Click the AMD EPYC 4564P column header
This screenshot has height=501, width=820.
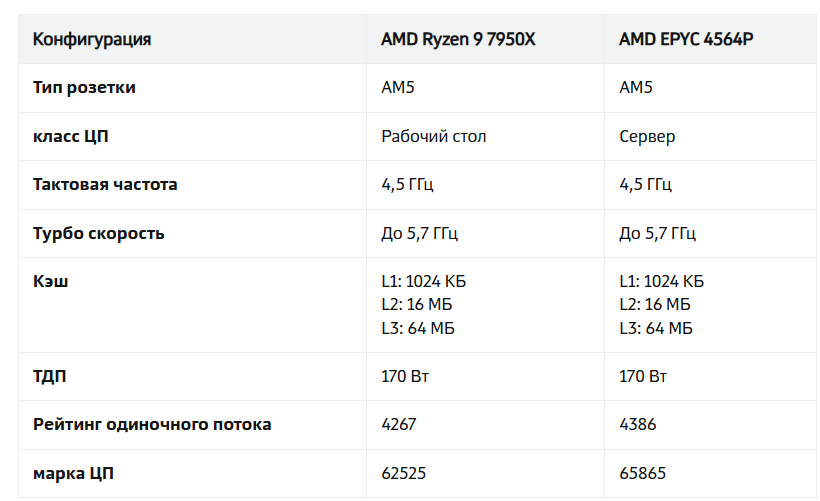[686, 40]
